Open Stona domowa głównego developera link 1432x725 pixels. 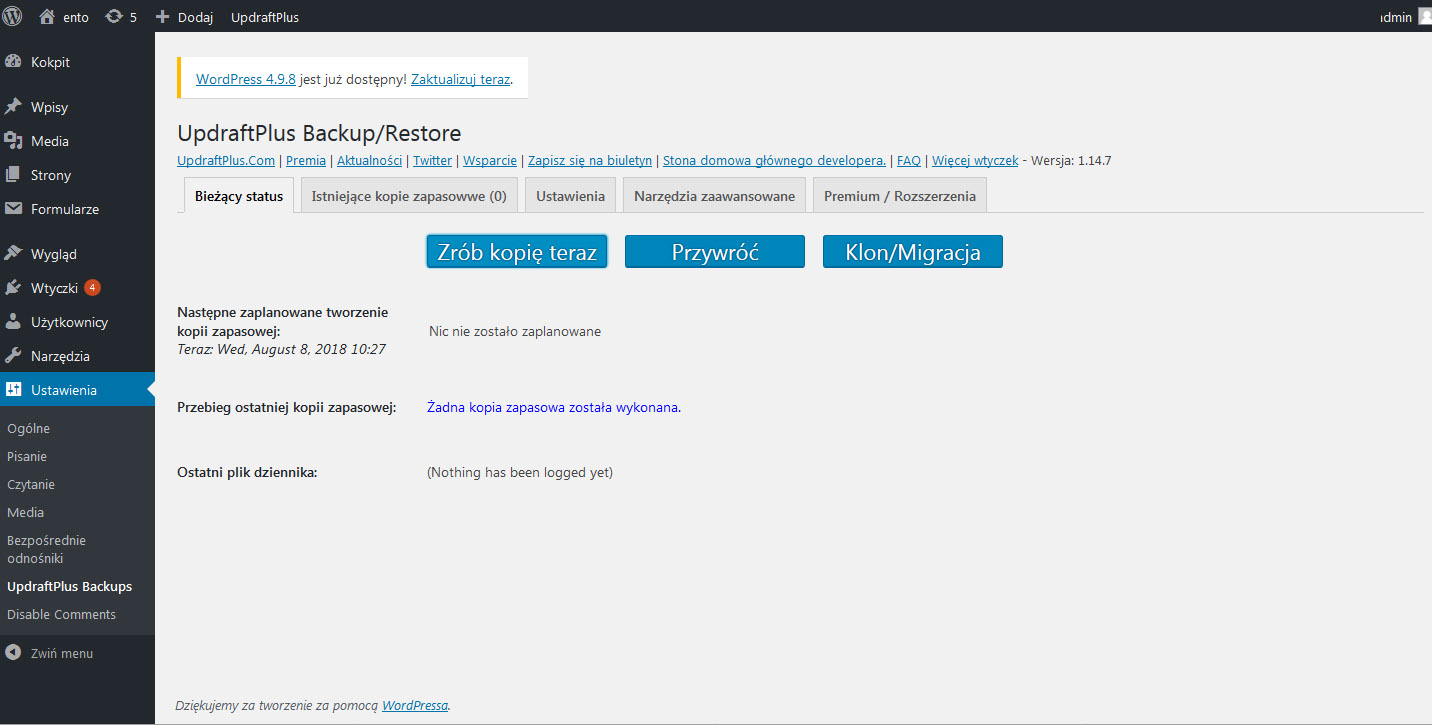click(774, 160)
